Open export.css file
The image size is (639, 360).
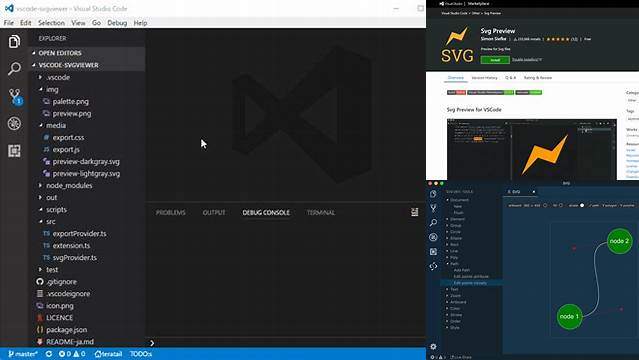[68, 137]
